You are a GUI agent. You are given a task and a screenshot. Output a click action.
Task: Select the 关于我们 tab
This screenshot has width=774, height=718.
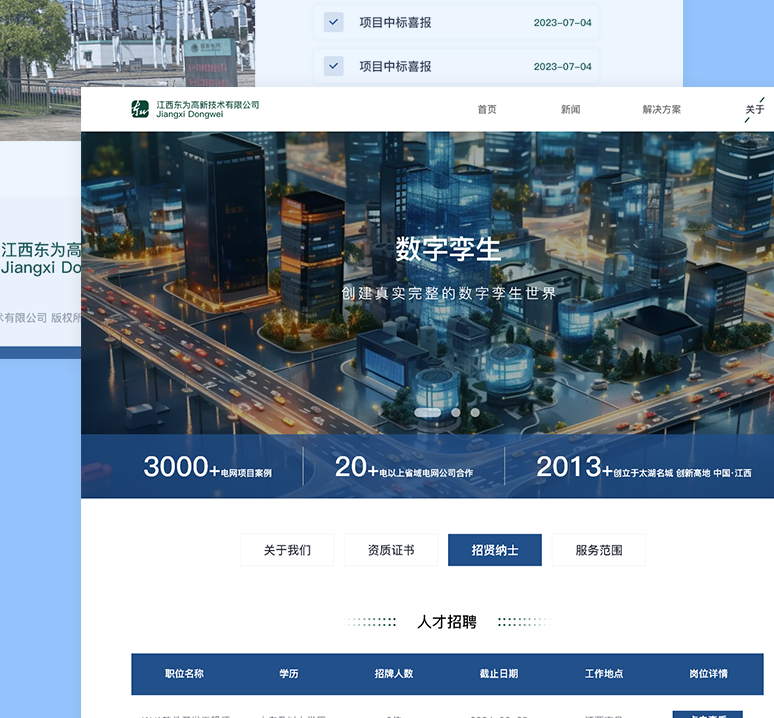pos(287,550)
